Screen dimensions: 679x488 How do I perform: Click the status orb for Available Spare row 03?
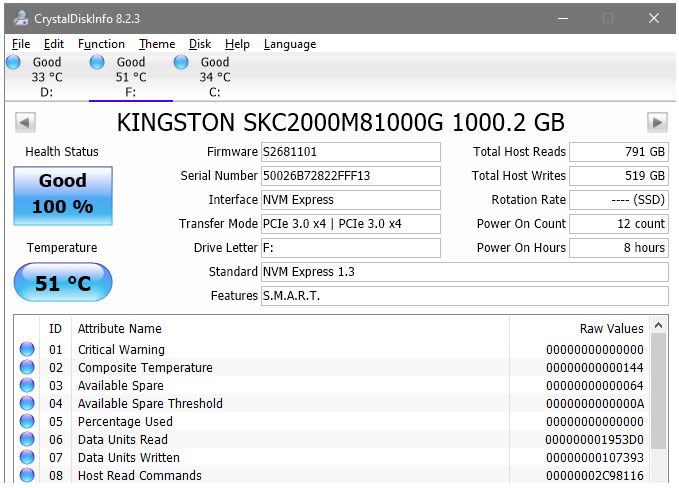coord(27,385)
